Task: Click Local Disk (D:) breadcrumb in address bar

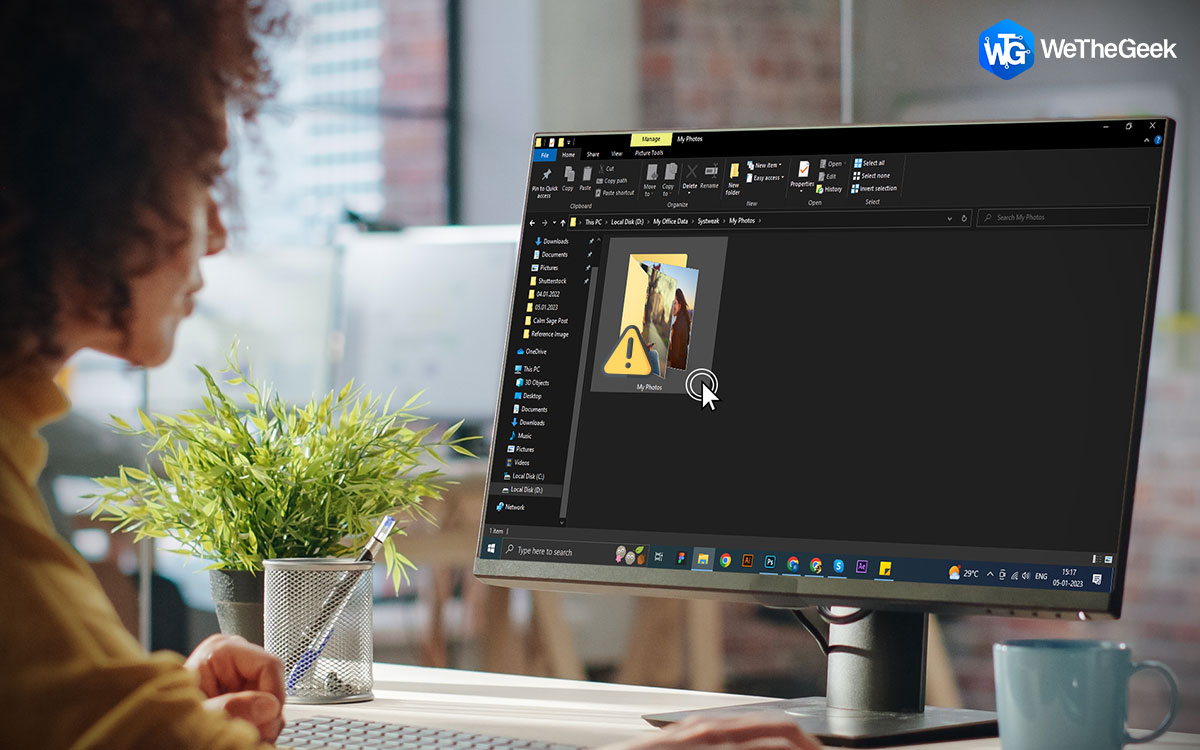Action: click(x=628, y=221)
